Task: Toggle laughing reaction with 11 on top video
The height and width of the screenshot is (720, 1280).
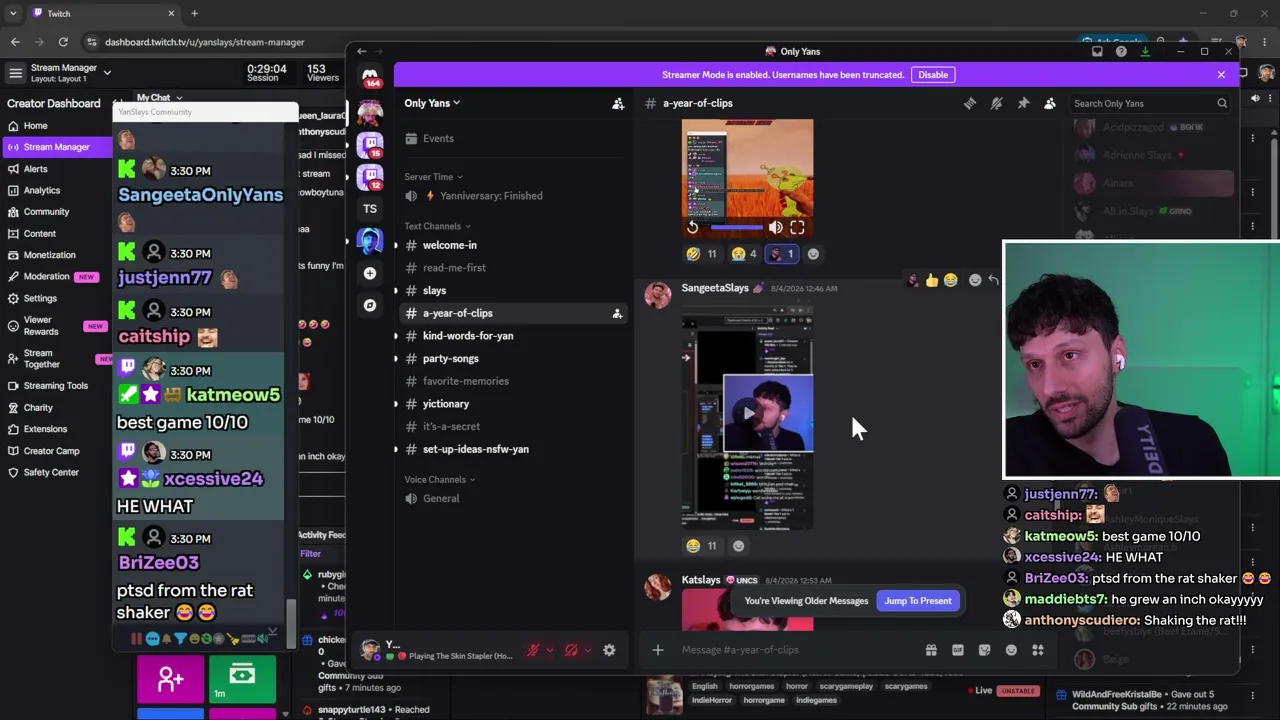Action: [x=701, y=254]
